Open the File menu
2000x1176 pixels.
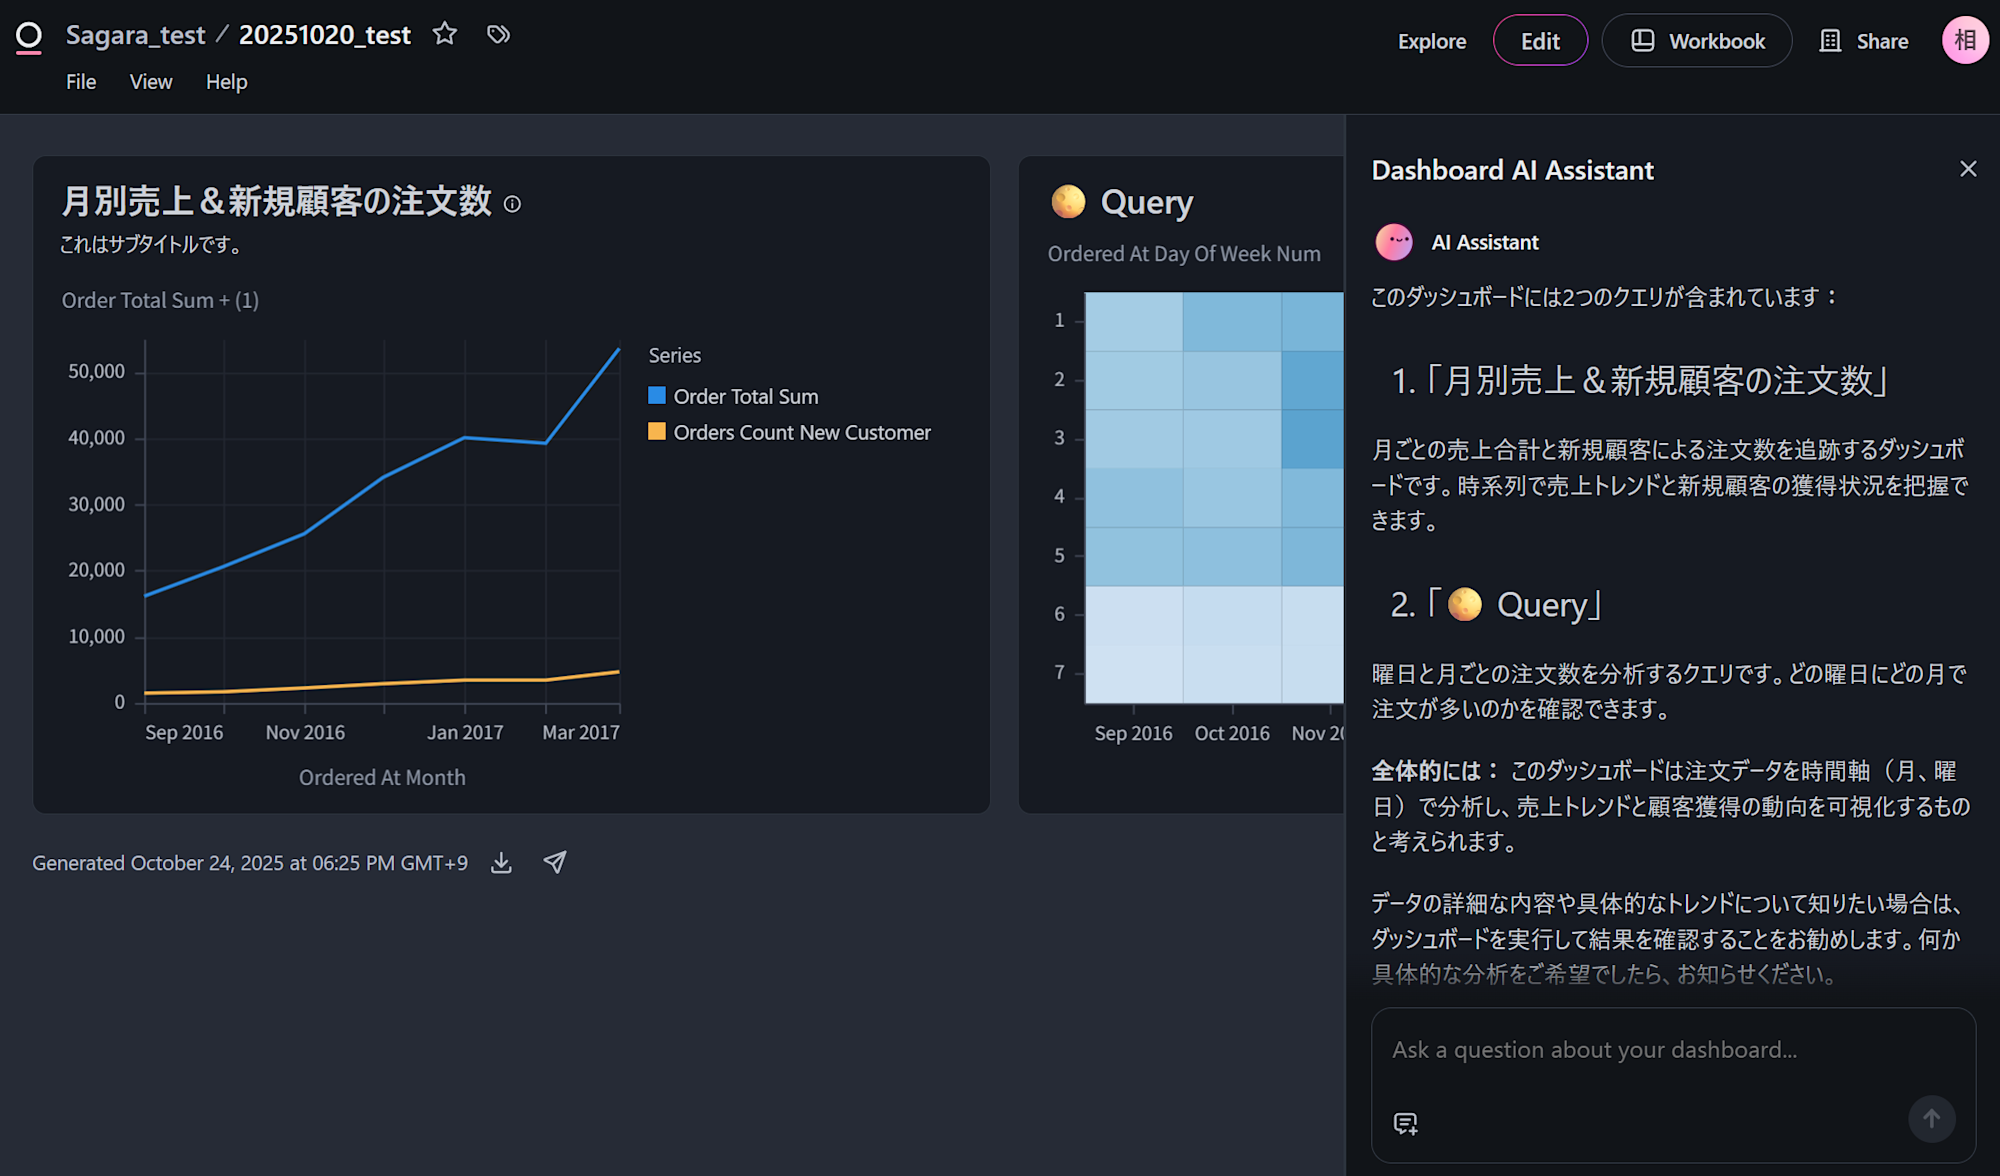coord(81,82)
